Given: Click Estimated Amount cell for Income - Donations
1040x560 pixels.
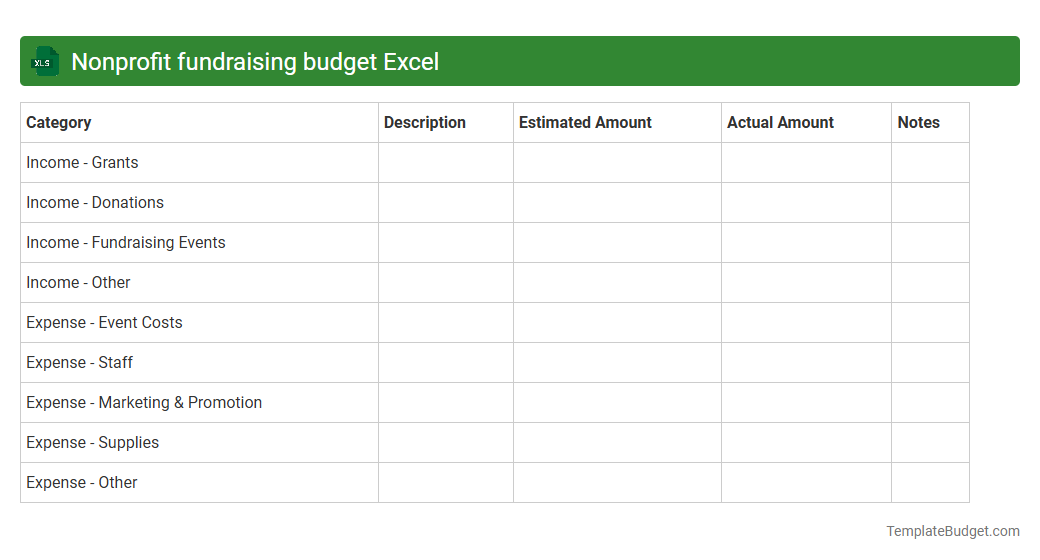Looking at the screenshot, I should [x=618, y=202].
